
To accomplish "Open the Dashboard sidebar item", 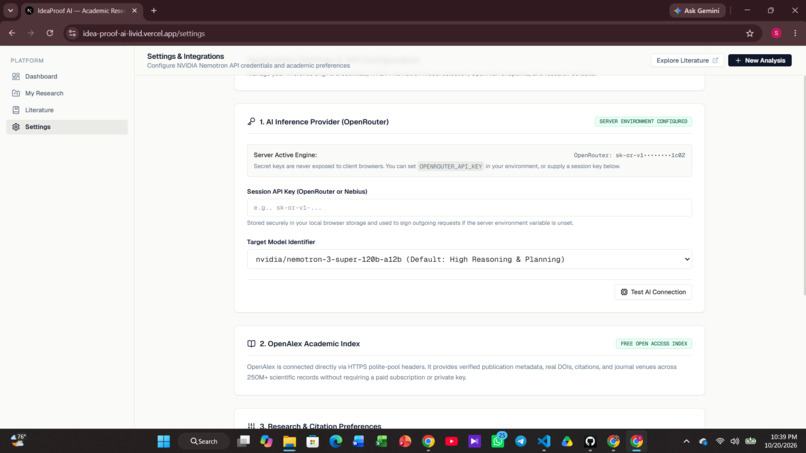I will pyautogui.click(x=67, y=76).
